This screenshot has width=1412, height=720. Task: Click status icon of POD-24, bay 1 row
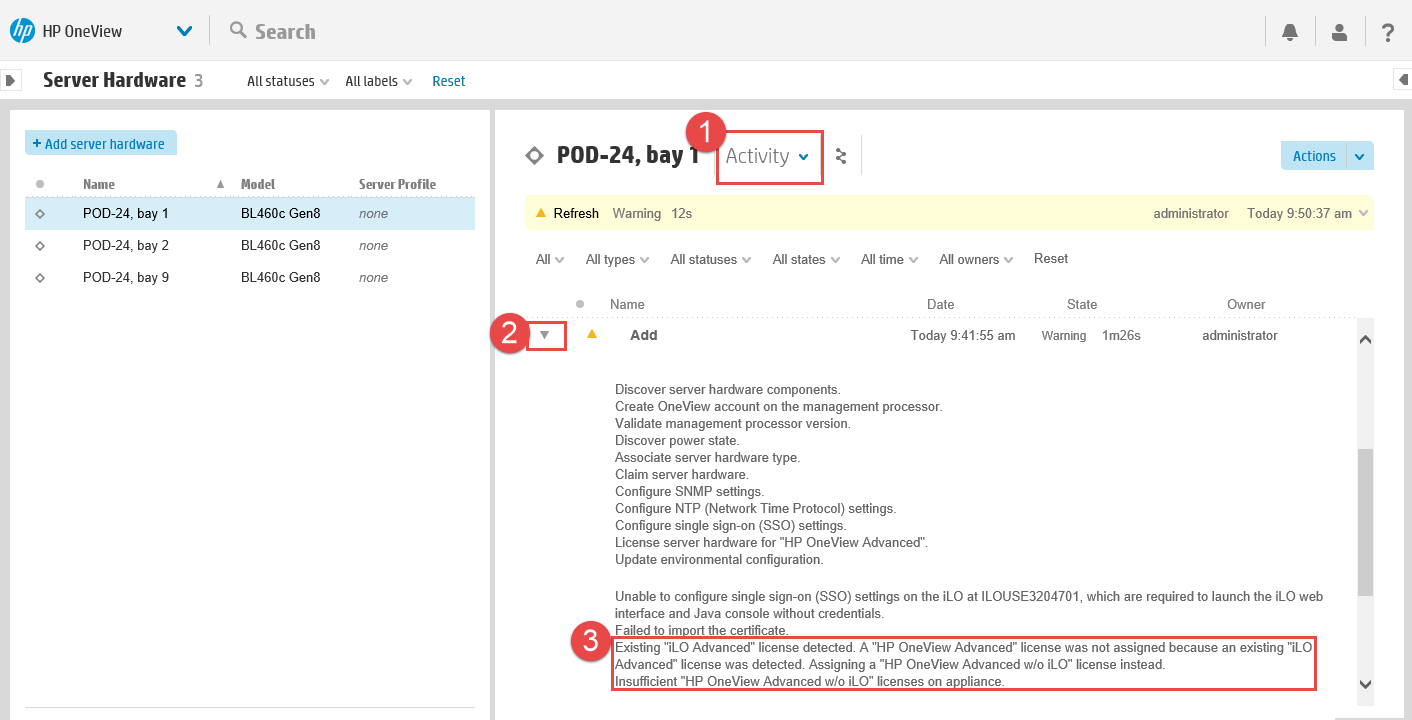40,214
